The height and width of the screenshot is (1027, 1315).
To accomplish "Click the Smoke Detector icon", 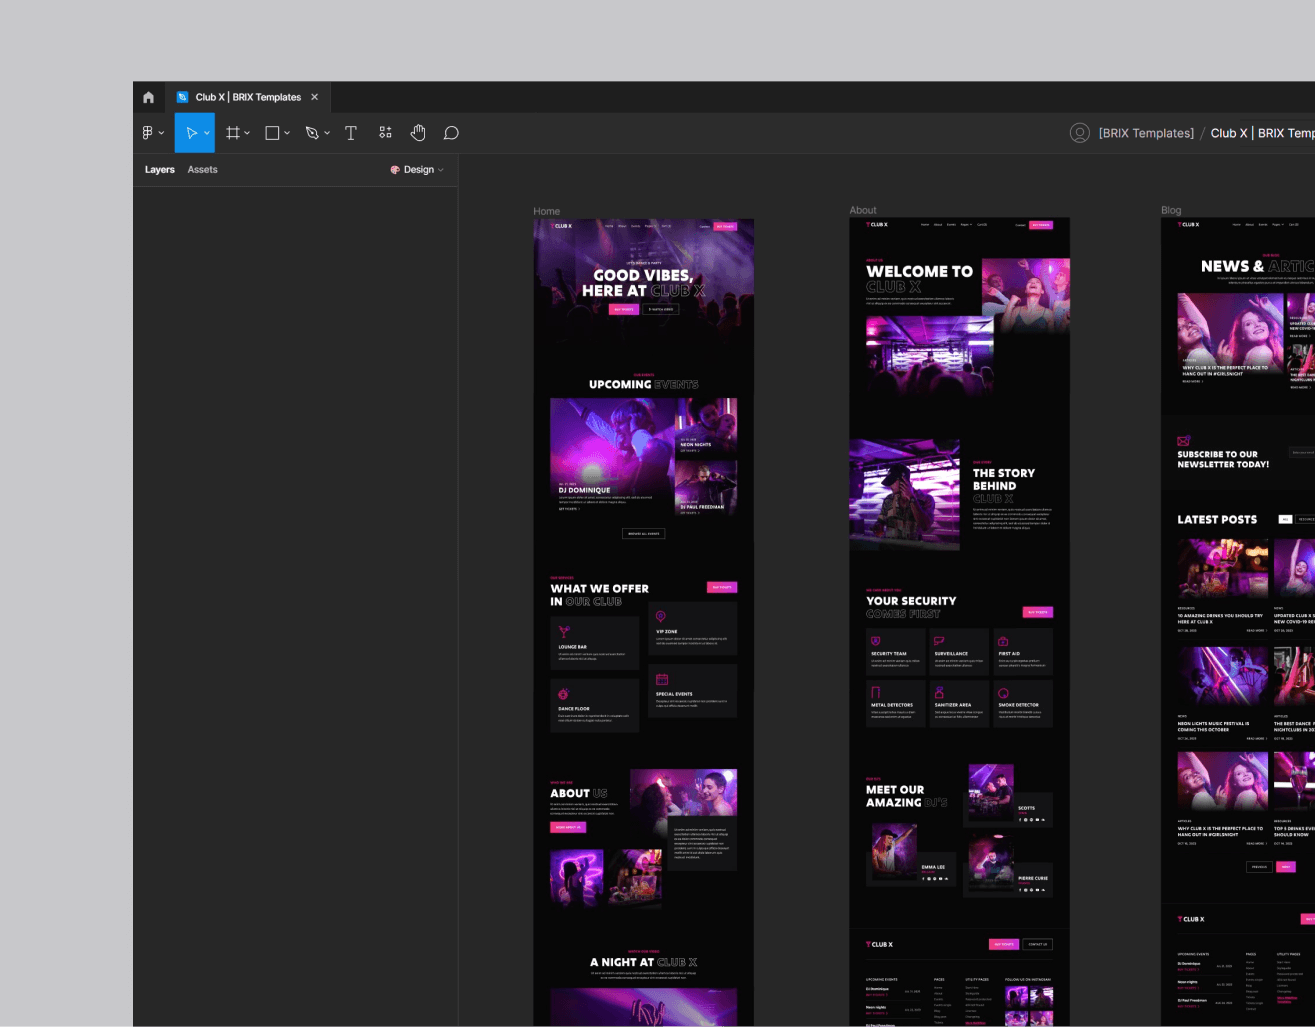I will [1003, 692].
